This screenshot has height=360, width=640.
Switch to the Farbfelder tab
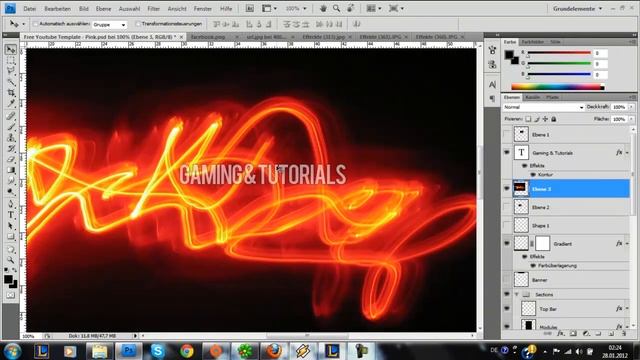coord(533,42)
